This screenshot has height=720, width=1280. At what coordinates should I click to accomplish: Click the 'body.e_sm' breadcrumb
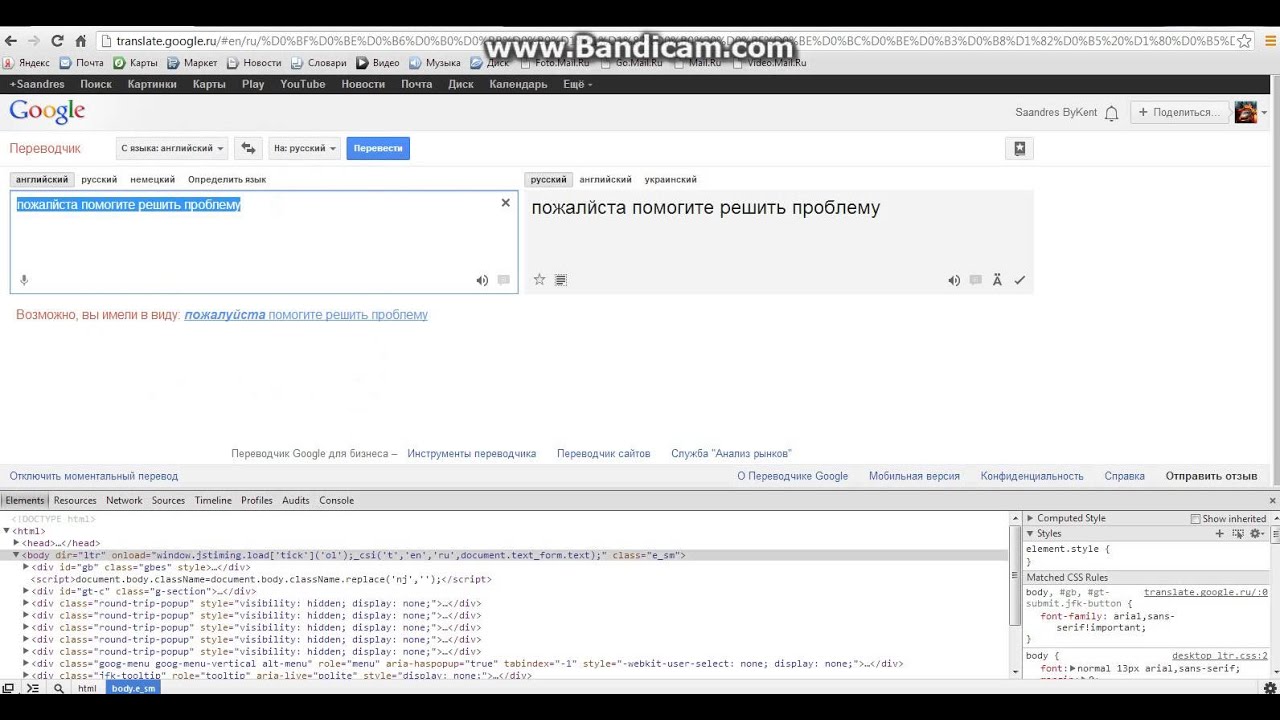(x=133, y=688)
